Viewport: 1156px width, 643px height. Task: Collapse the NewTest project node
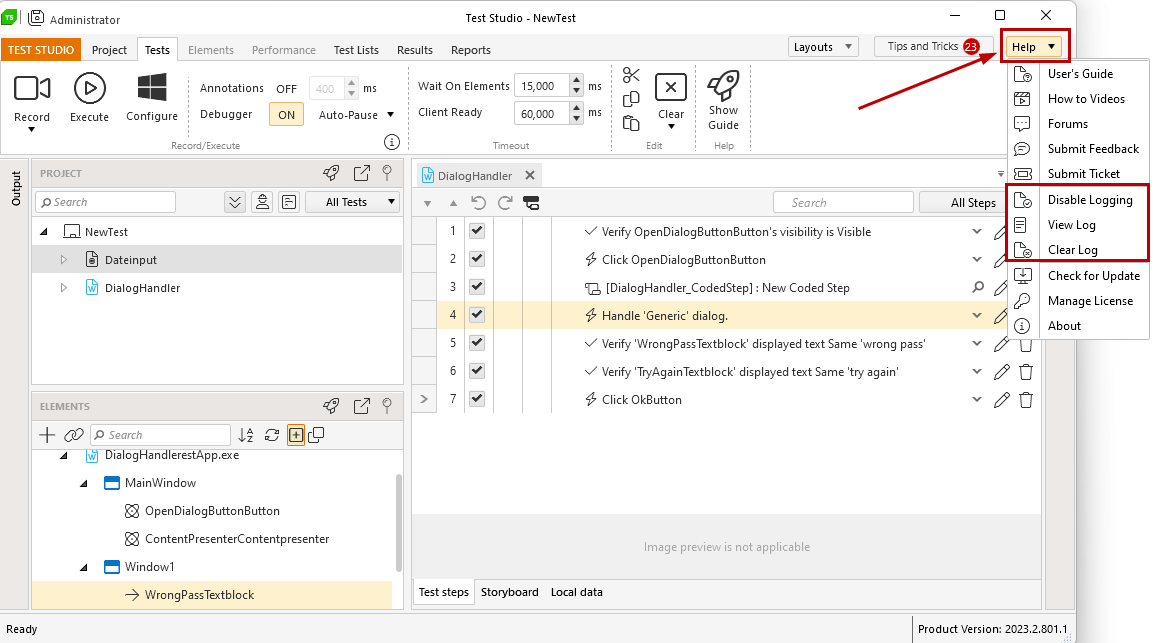click(x=43, y=232)
